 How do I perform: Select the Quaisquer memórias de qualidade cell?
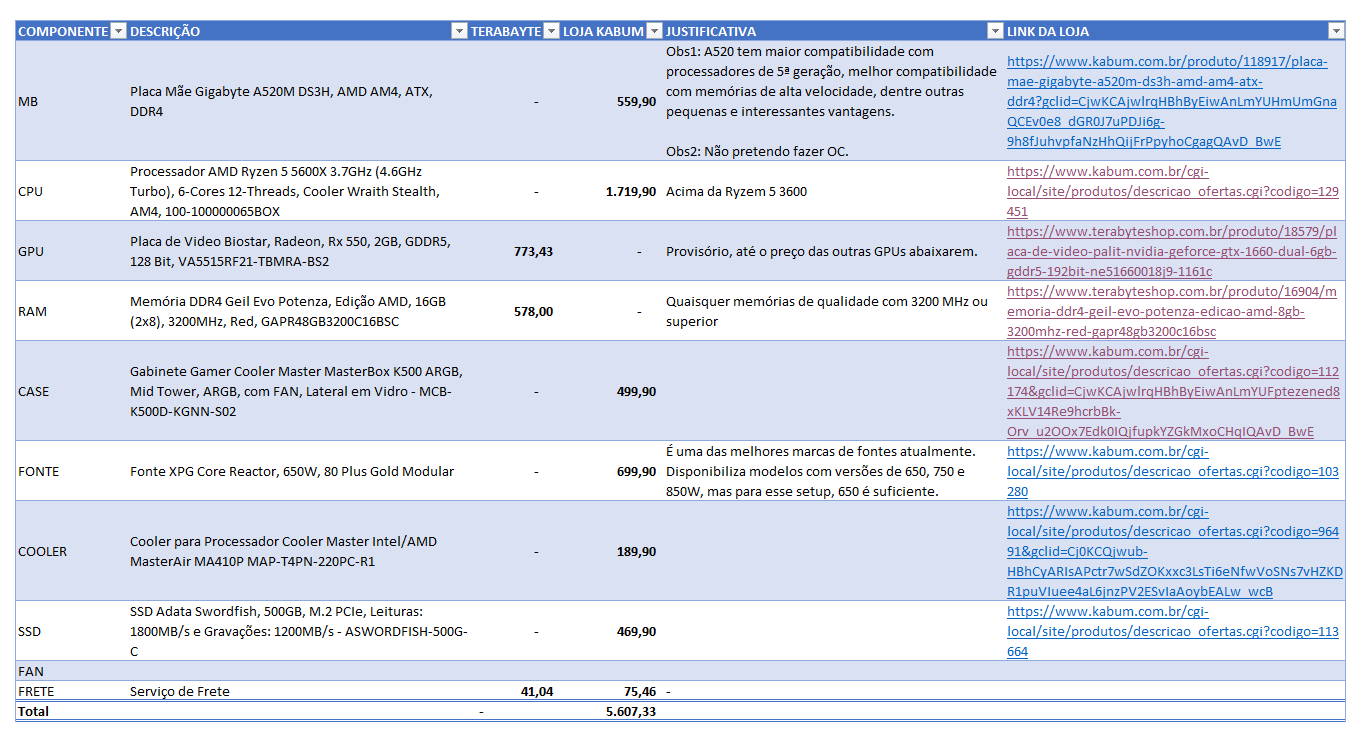point(833,311)
